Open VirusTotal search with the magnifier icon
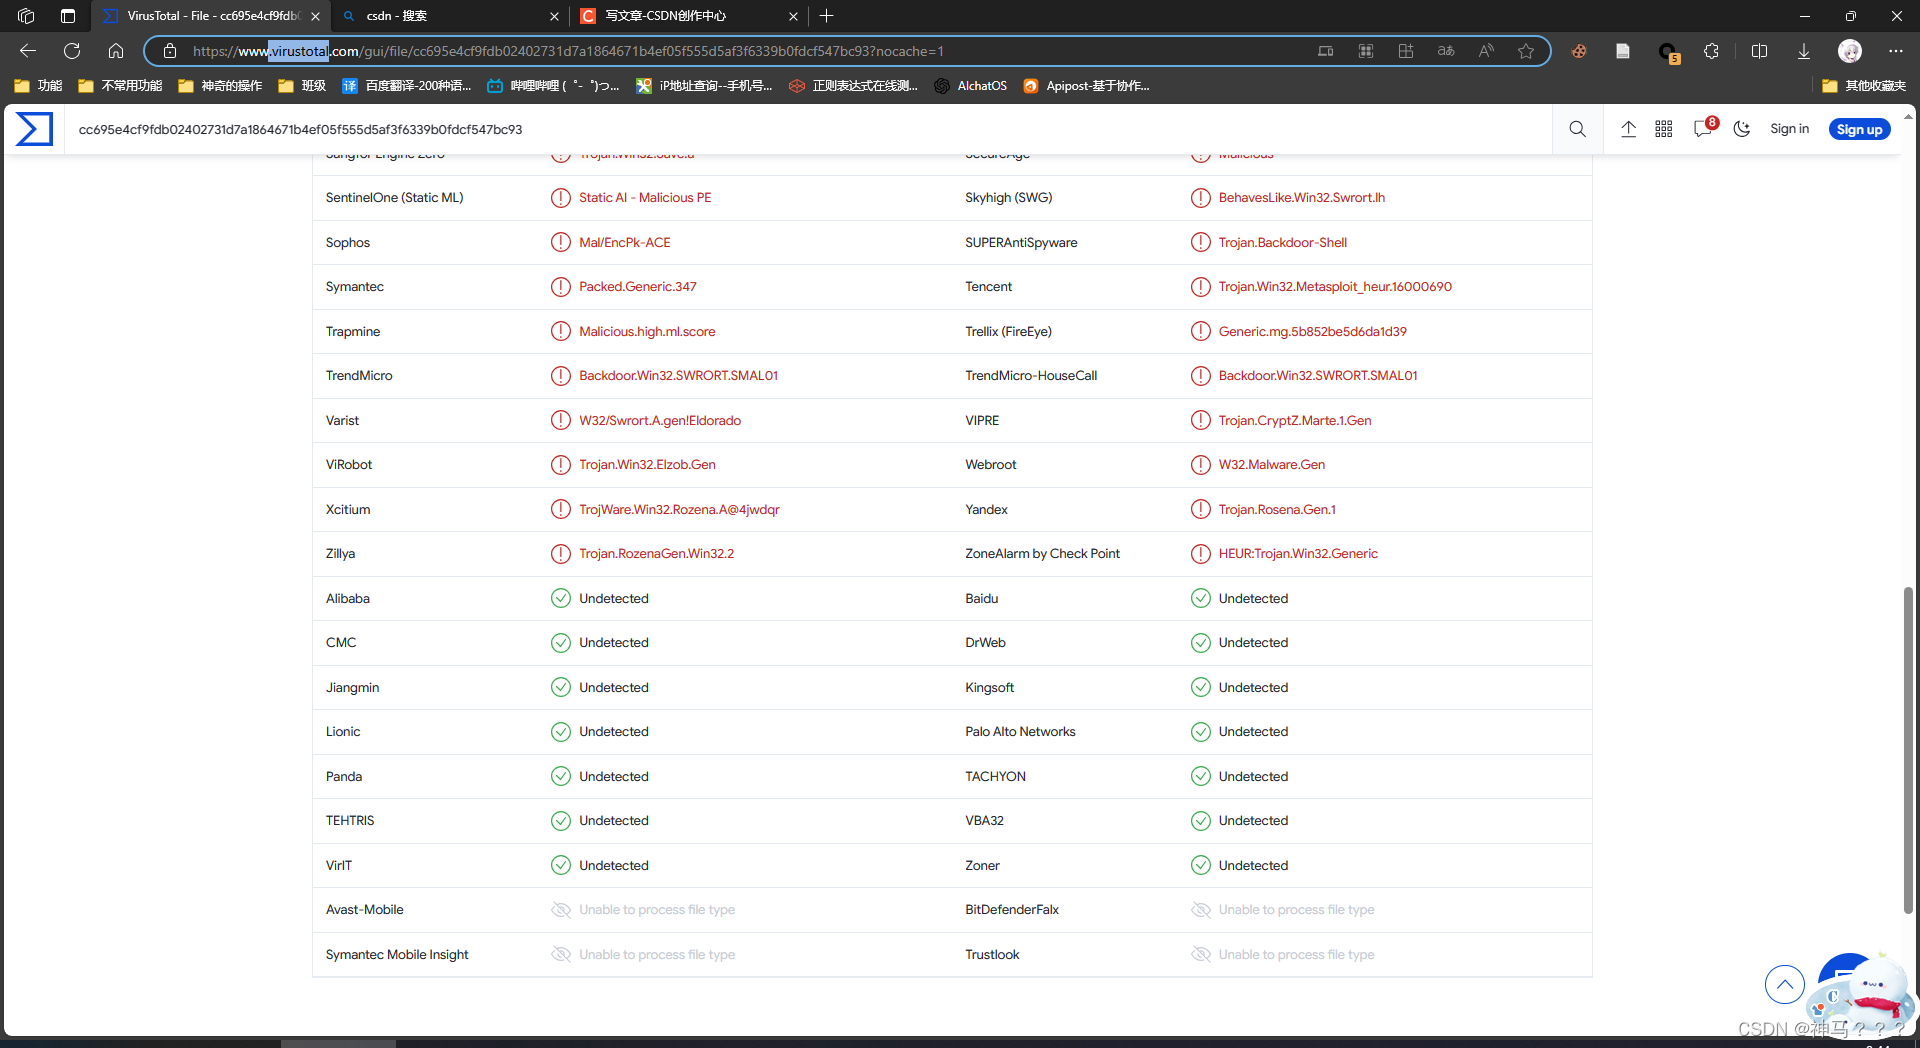The height and width of the screenshot is (1048, 1920). click(x=1577, y=129)
